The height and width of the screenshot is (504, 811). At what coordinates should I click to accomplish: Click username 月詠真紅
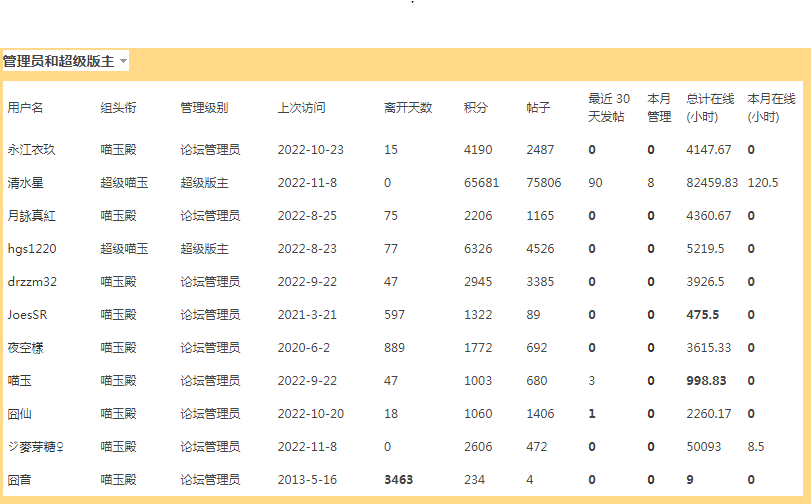(x=31, y=216)
